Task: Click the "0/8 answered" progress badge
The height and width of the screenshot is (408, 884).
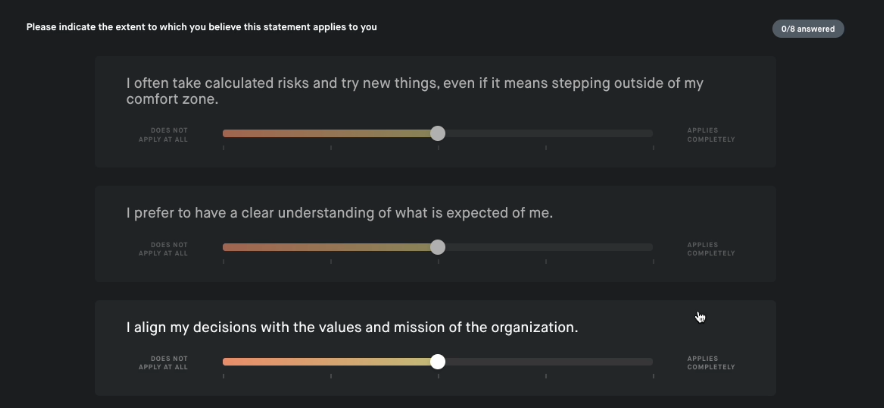Action: 808,29
